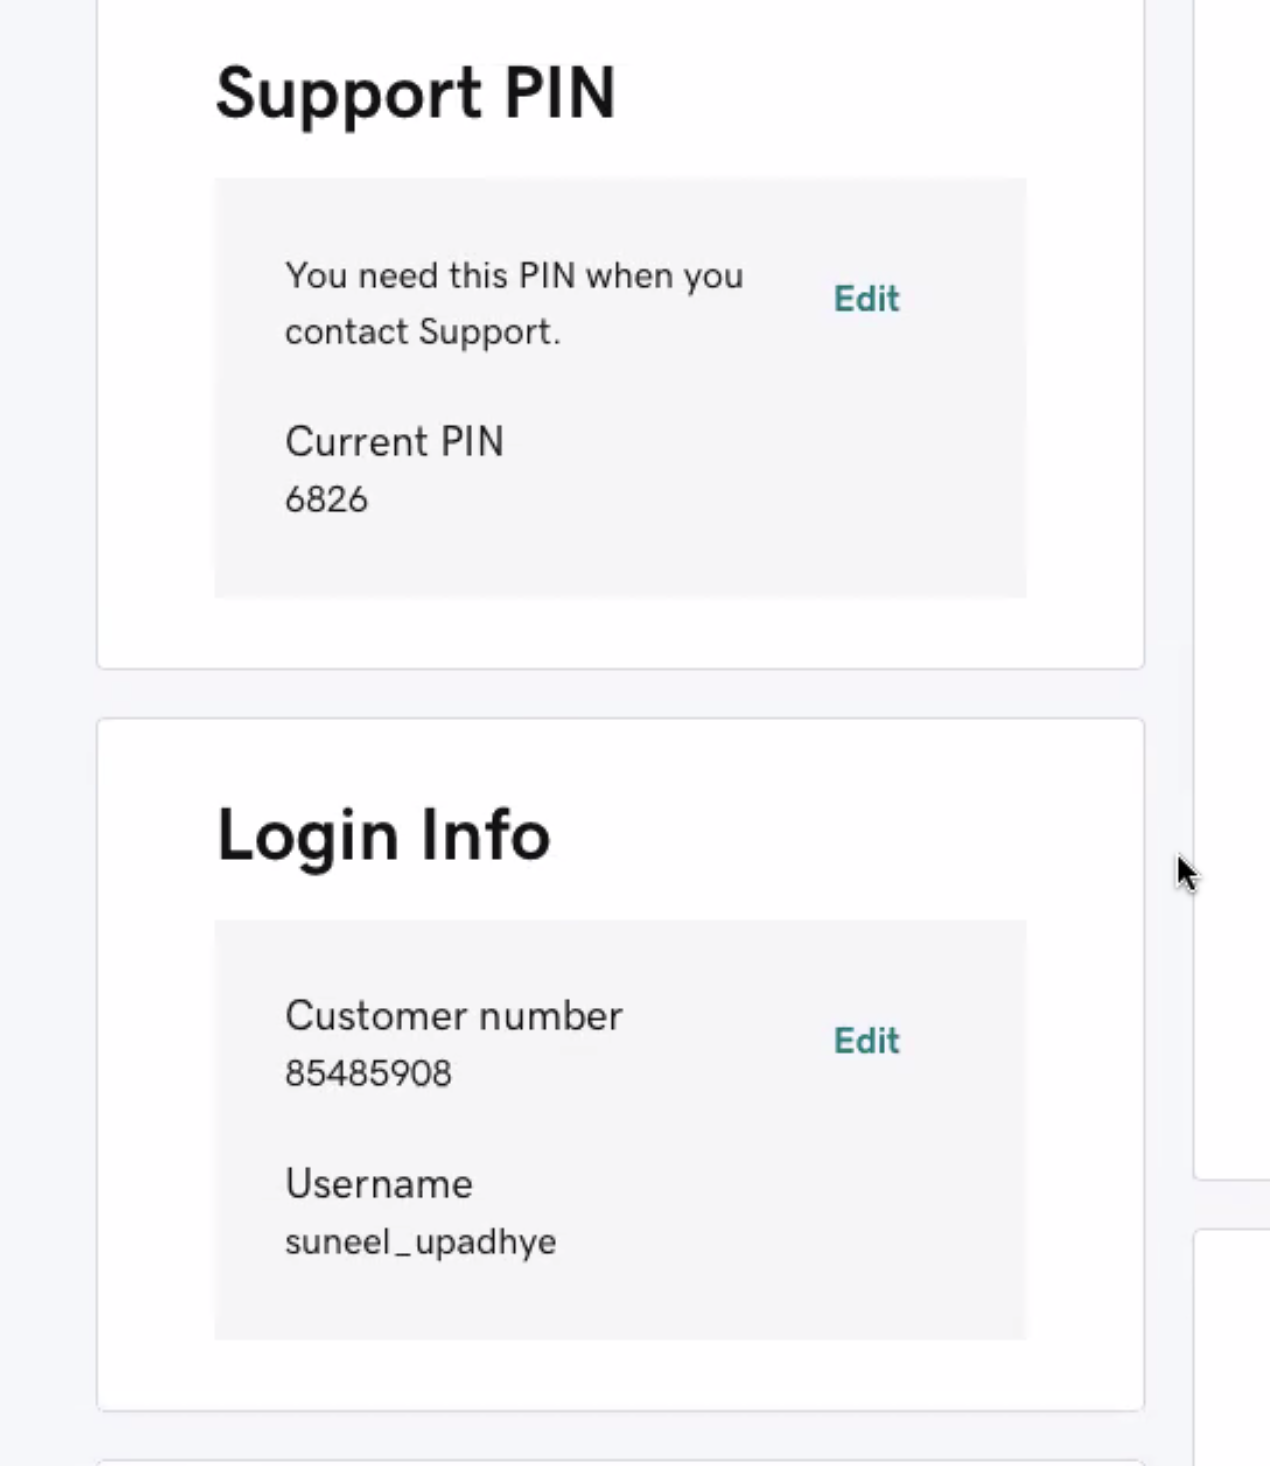The image size is (1270, 1466).
Task: Click empty gray area right of PIN 6826
Action: point(700,500)
